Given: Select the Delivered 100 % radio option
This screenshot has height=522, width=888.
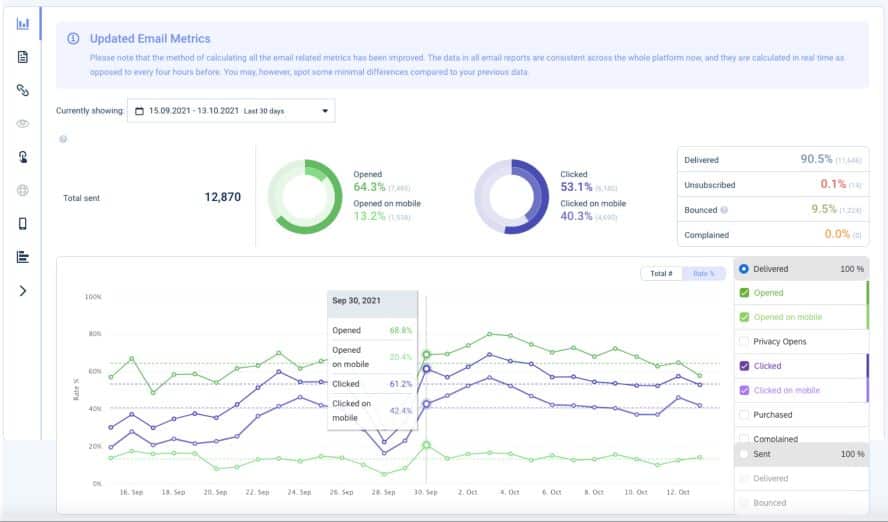Looking at the screenshot, I should pos(744,269).
